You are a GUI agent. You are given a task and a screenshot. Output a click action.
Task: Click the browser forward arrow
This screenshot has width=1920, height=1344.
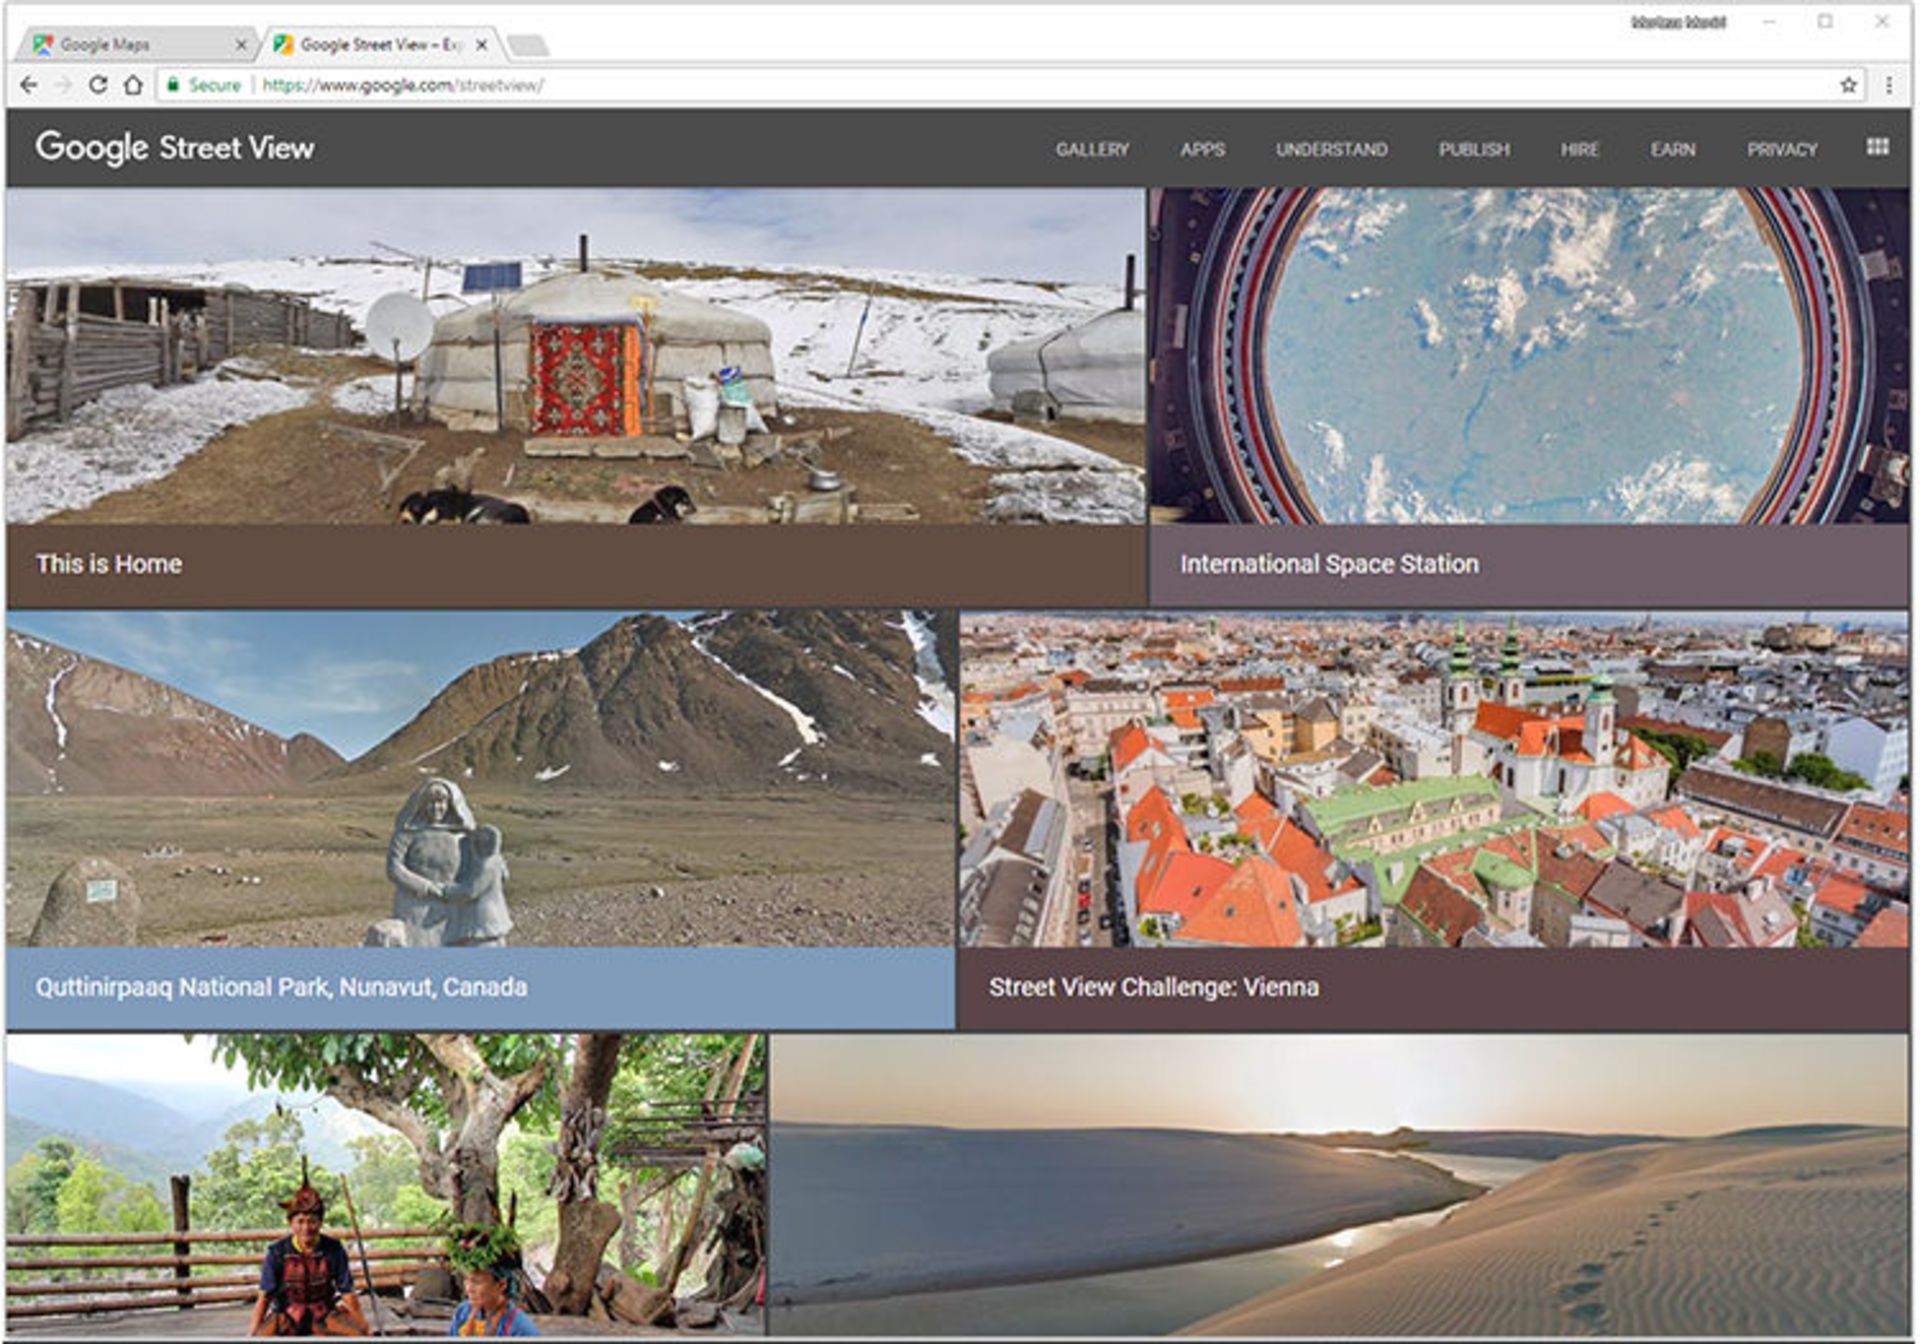pyautogui.click(x=64, y=85)
